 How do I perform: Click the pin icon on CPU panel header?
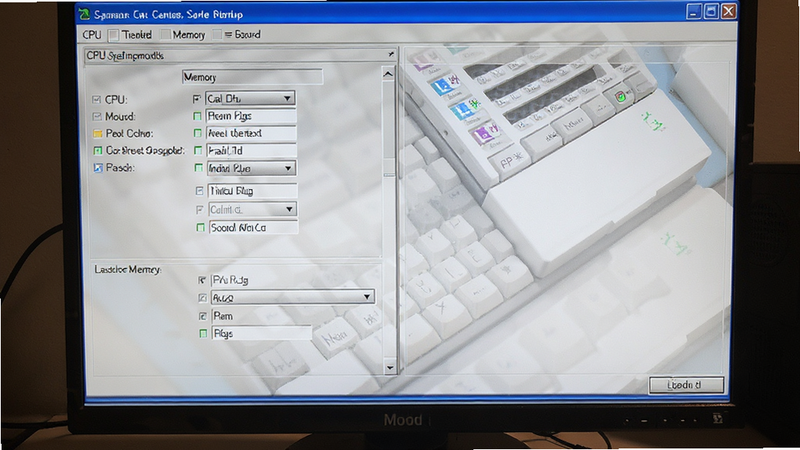(391, 54)
